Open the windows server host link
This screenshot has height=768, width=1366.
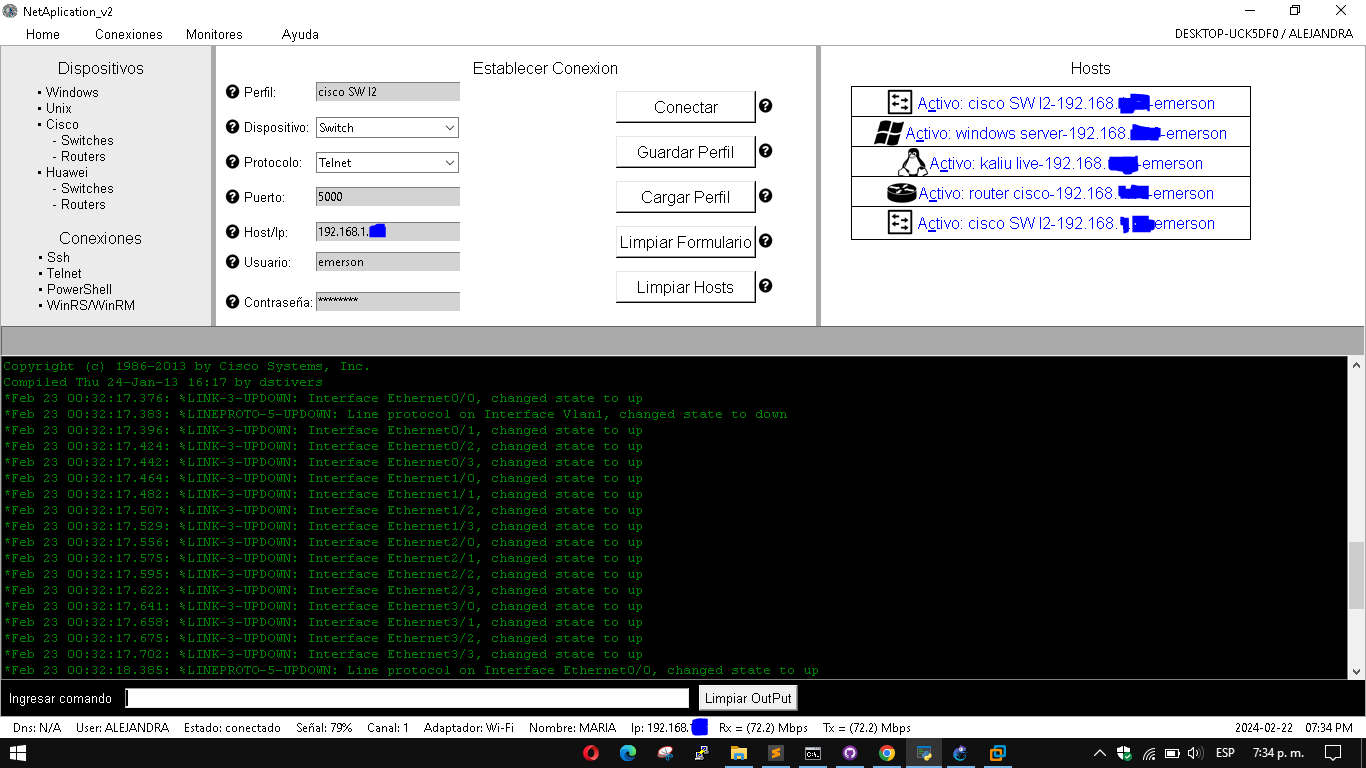pyautogui.click(x=1066, y=133)
